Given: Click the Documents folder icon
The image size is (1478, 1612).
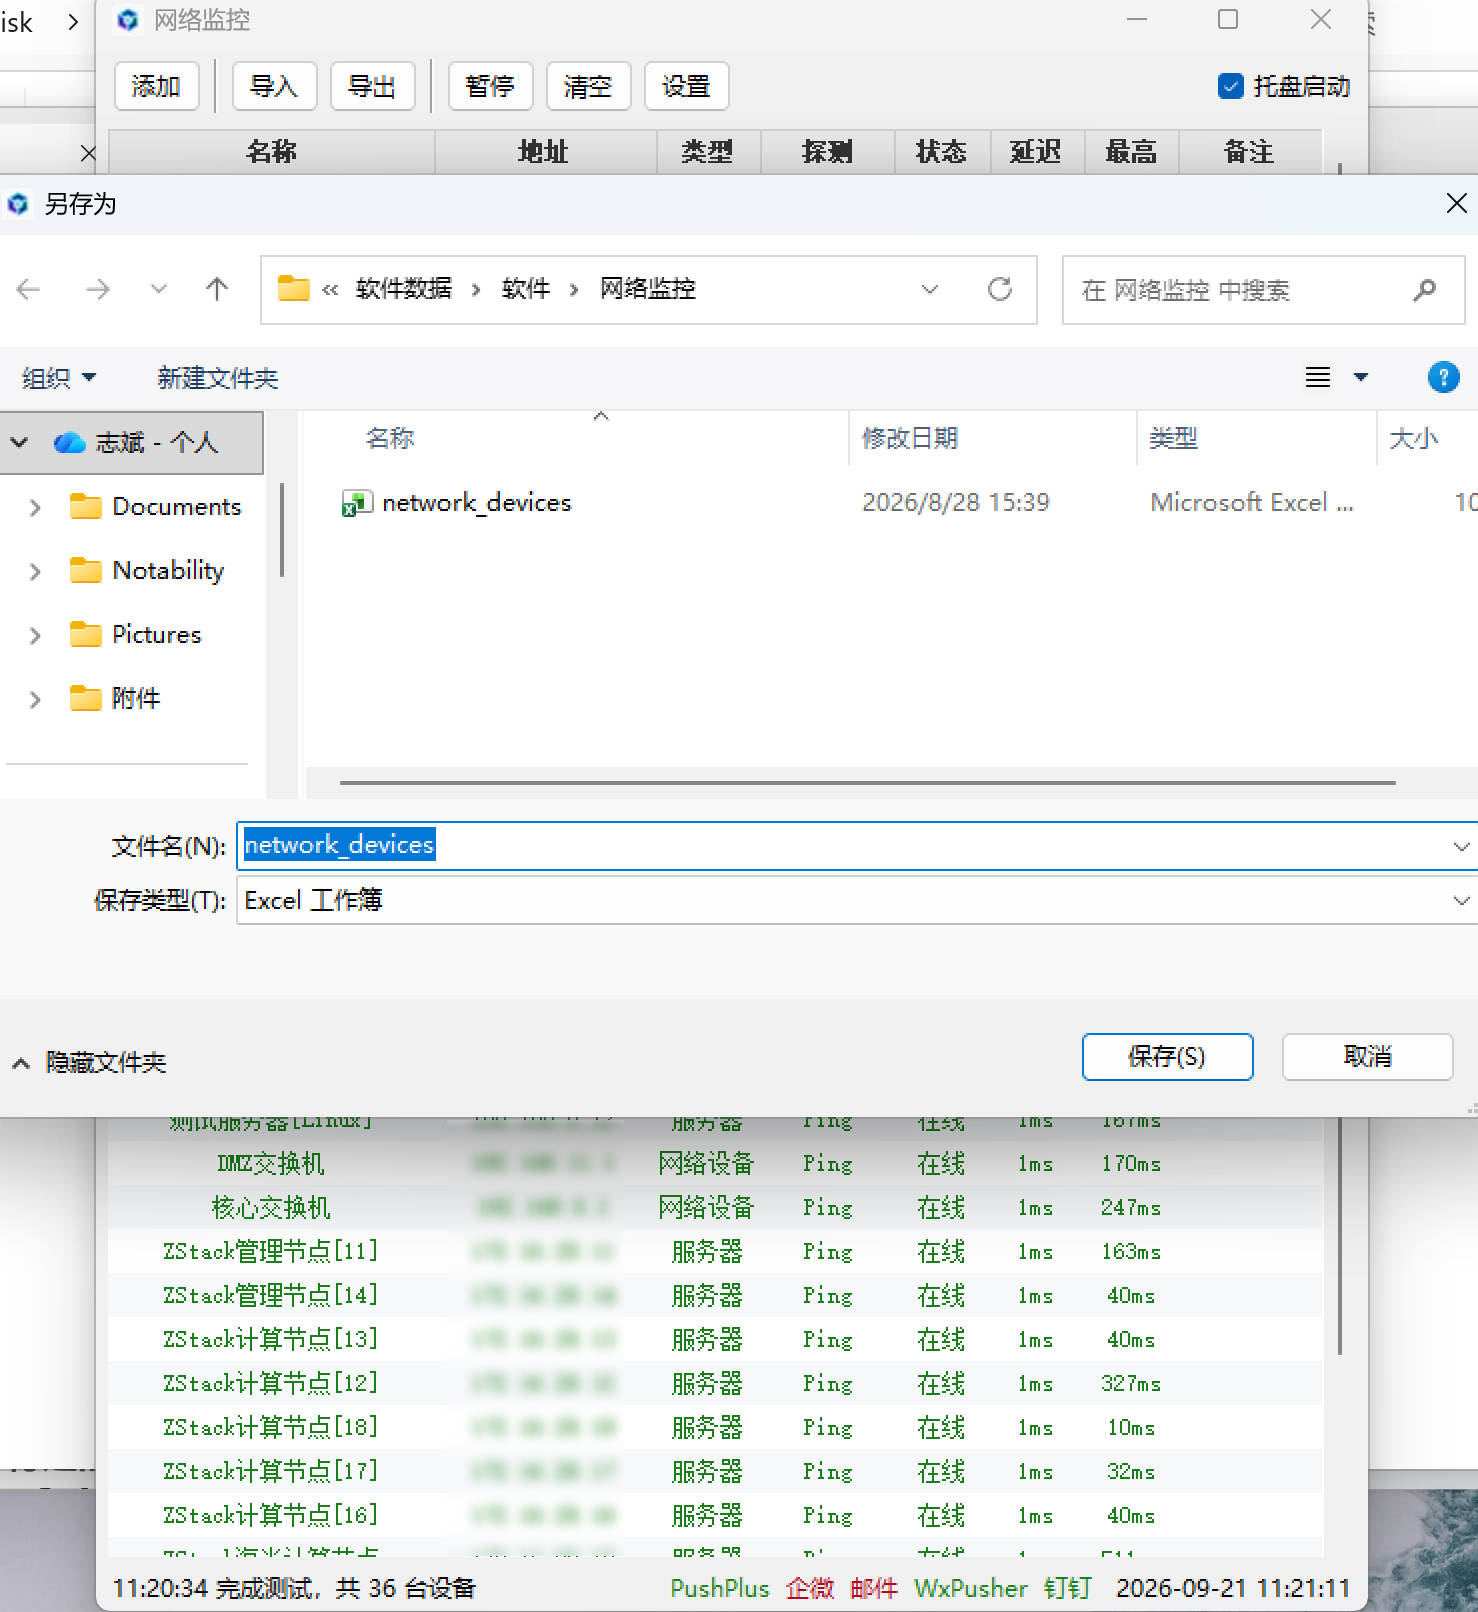Looking at the screenshot, I should coord(86,507).
